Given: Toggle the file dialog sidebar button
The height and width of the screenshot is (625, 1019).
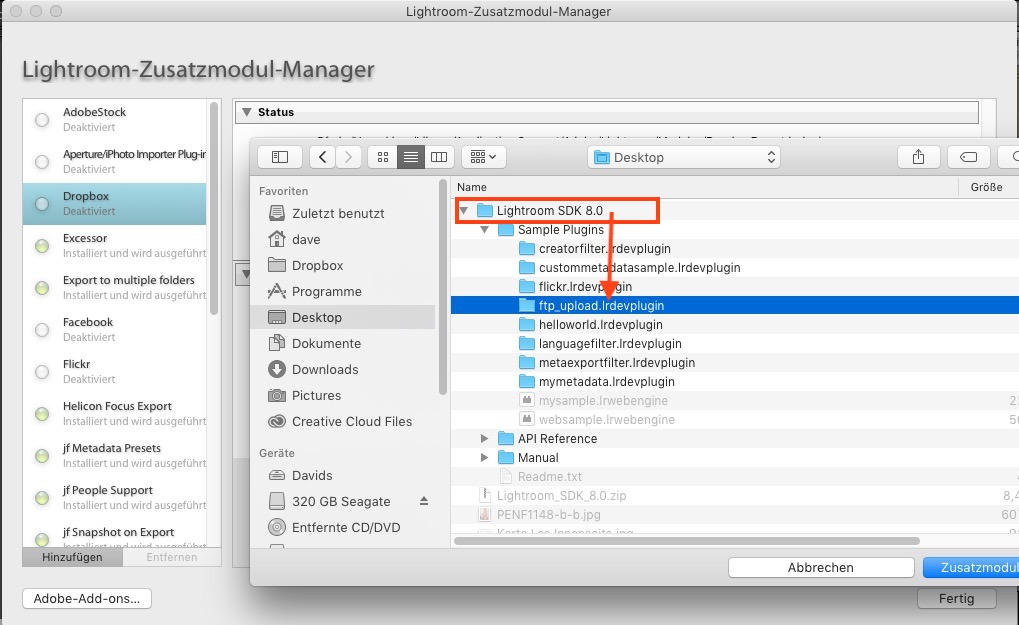Looking at the screenshot, I should coord(280,157).
